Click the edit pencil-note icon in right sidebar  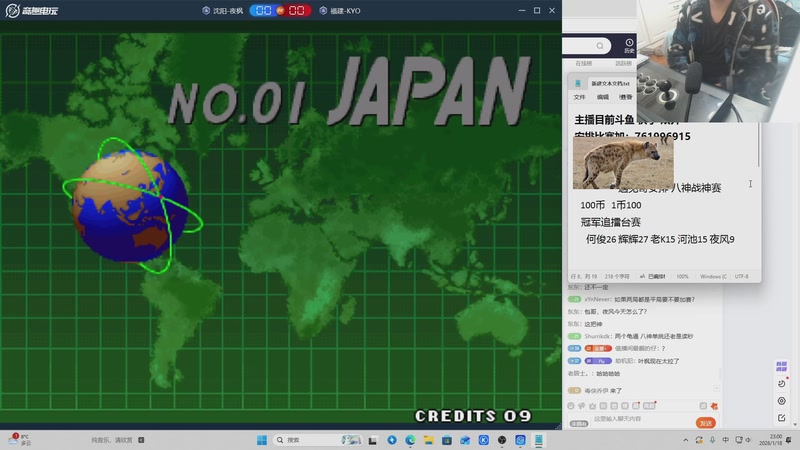(782, 418)
